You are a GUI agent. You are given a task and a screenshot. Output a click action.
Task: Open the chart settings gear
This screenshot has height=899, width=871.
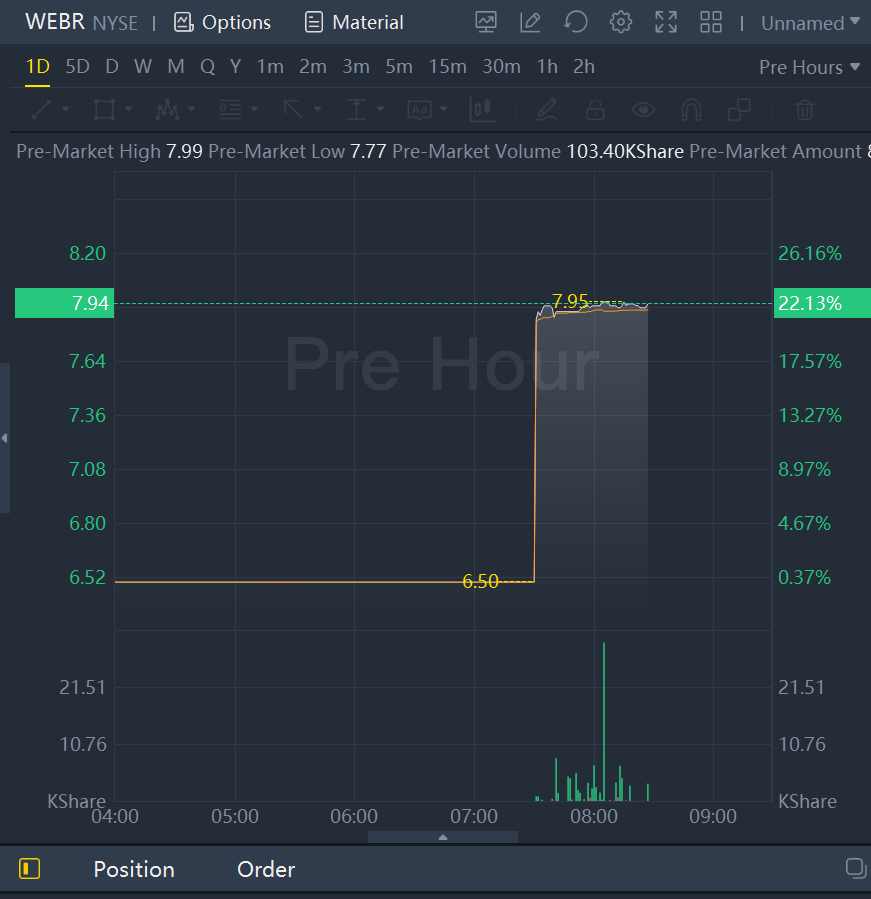coord(621,22)
